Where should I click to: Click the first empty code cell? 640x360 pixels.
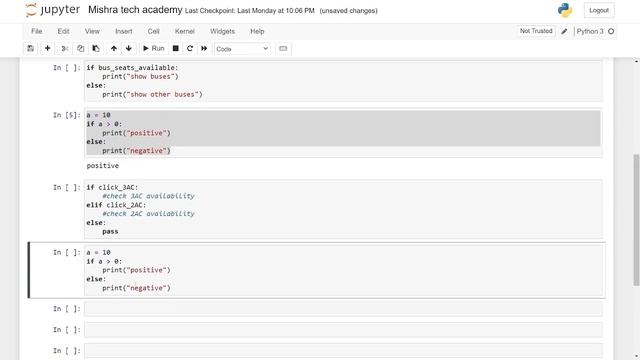coord(343,309)
